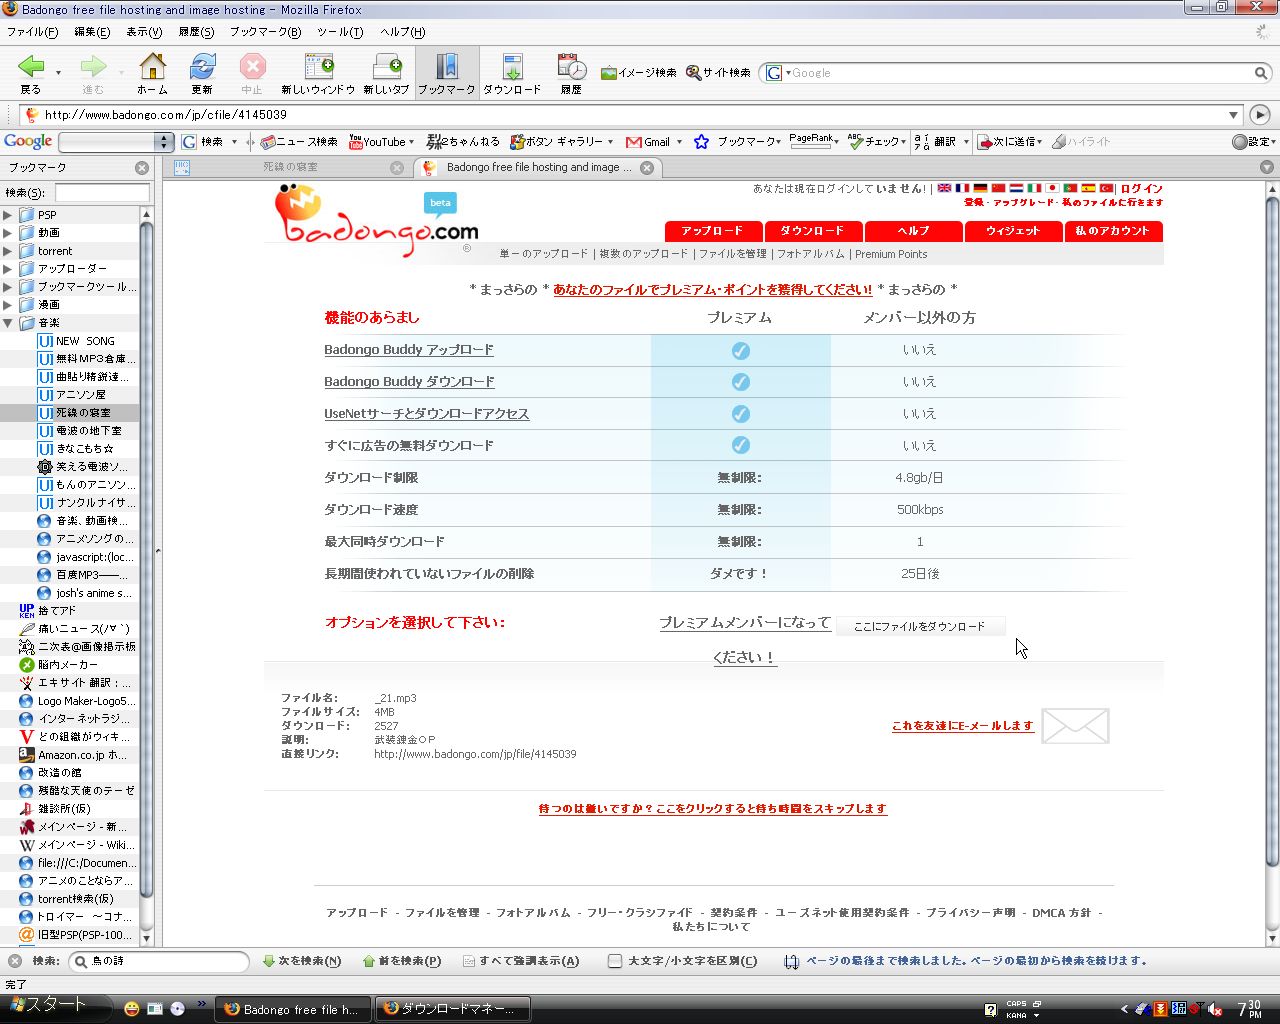Click the Premium Points link
Screen dimensions: 1280x1024
pyautogui.click(x=891, y=254)
